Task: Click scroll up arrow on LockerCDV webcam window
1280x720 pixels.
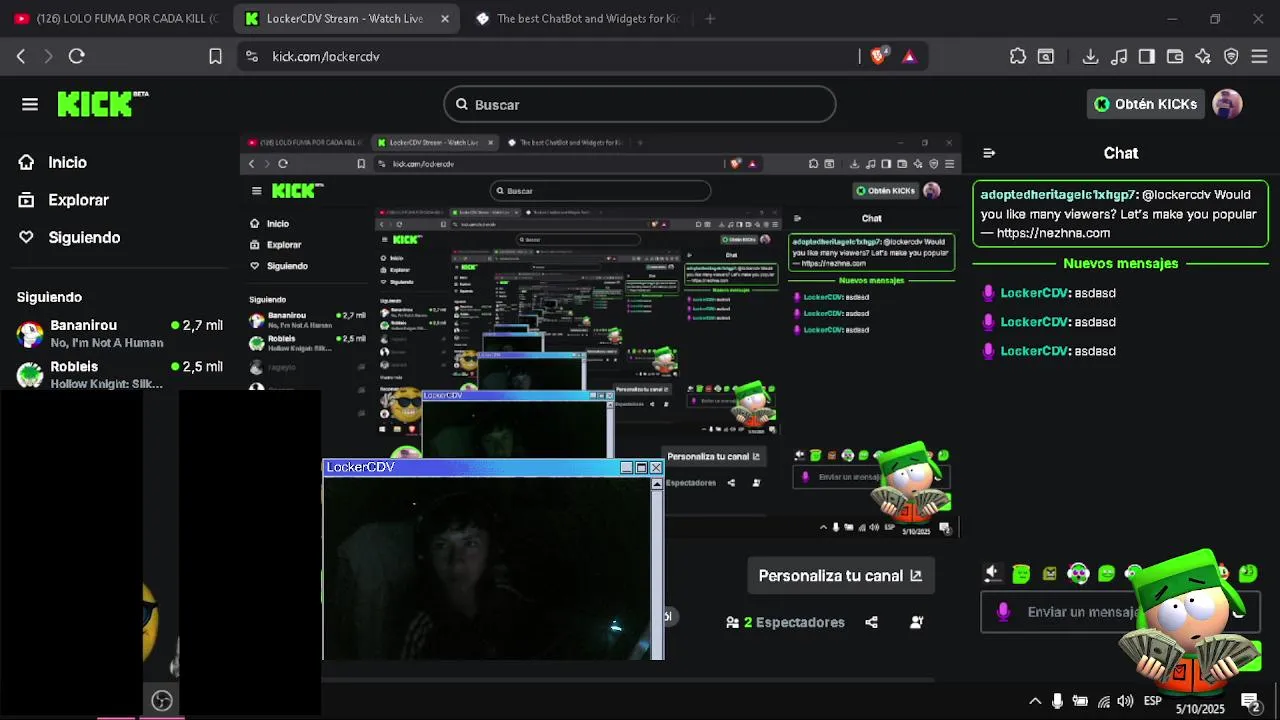Action: [657, 484]
